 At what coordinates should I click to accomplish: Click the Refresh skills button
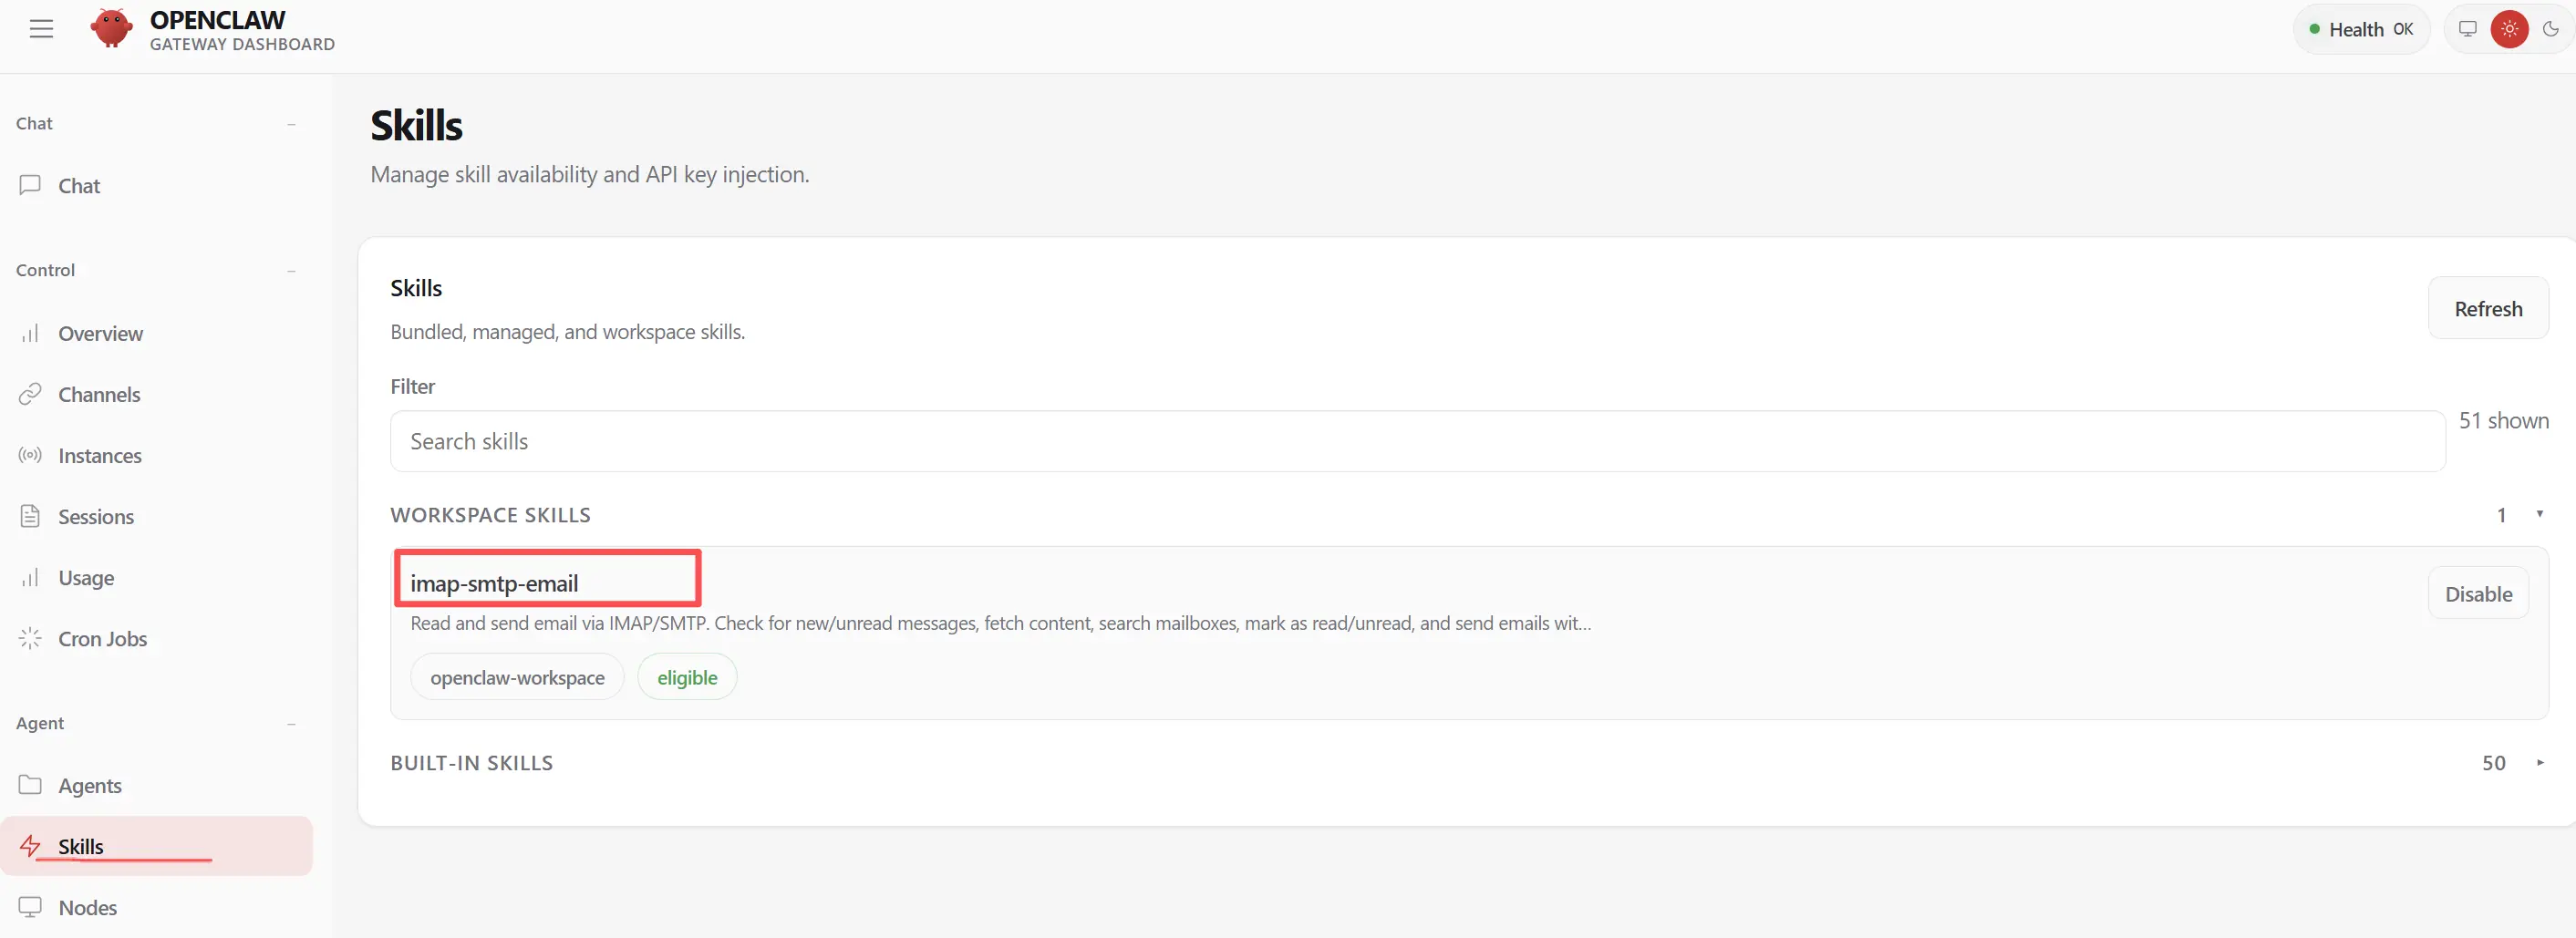(2487, 309)
